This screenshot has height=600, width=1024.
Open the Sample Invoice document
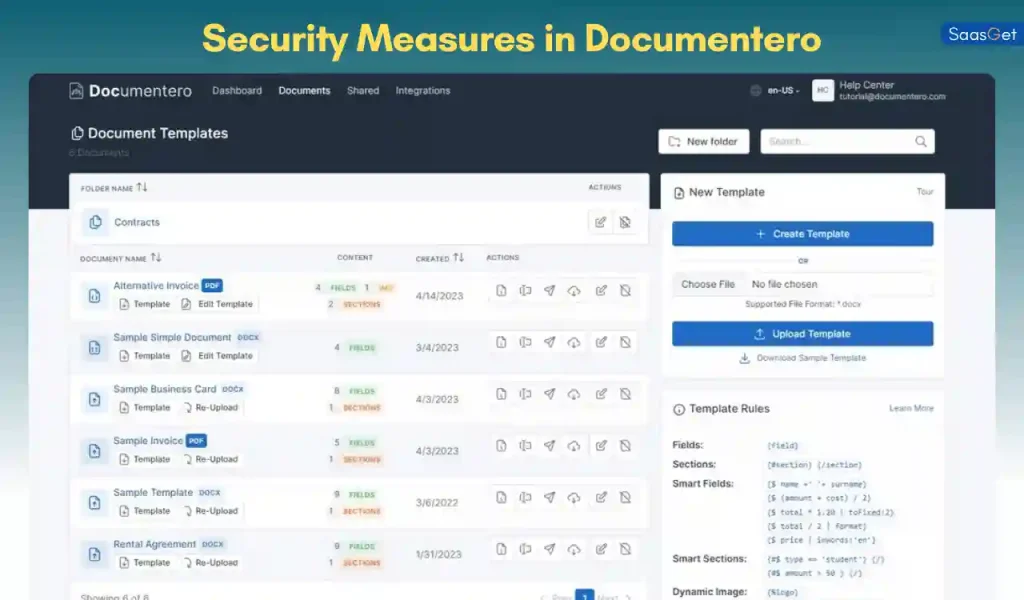pos(148,441)
